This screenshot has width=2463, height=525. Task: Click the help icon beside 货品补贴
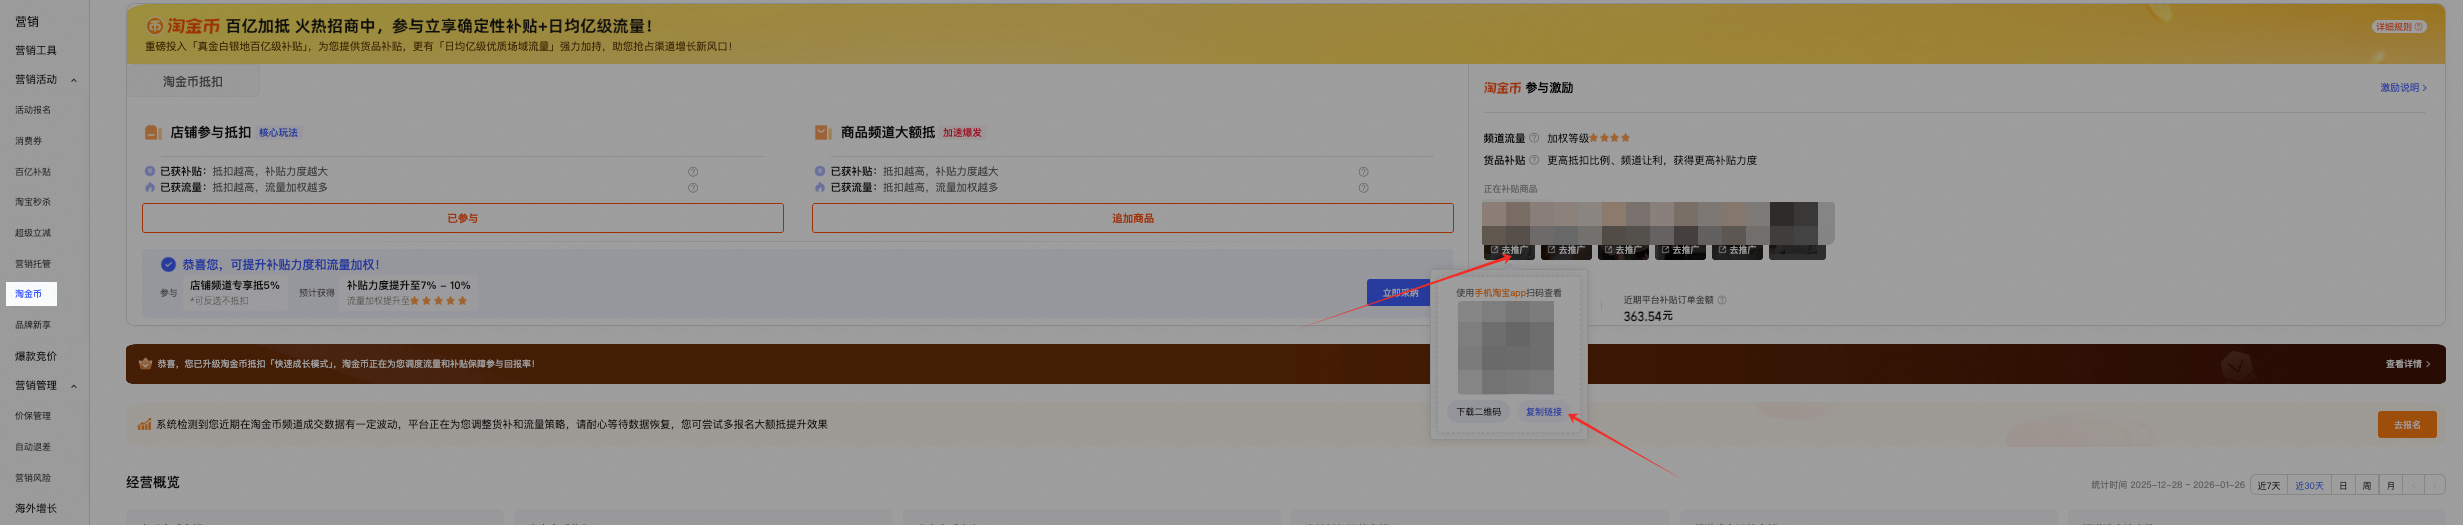point(1534,160)
